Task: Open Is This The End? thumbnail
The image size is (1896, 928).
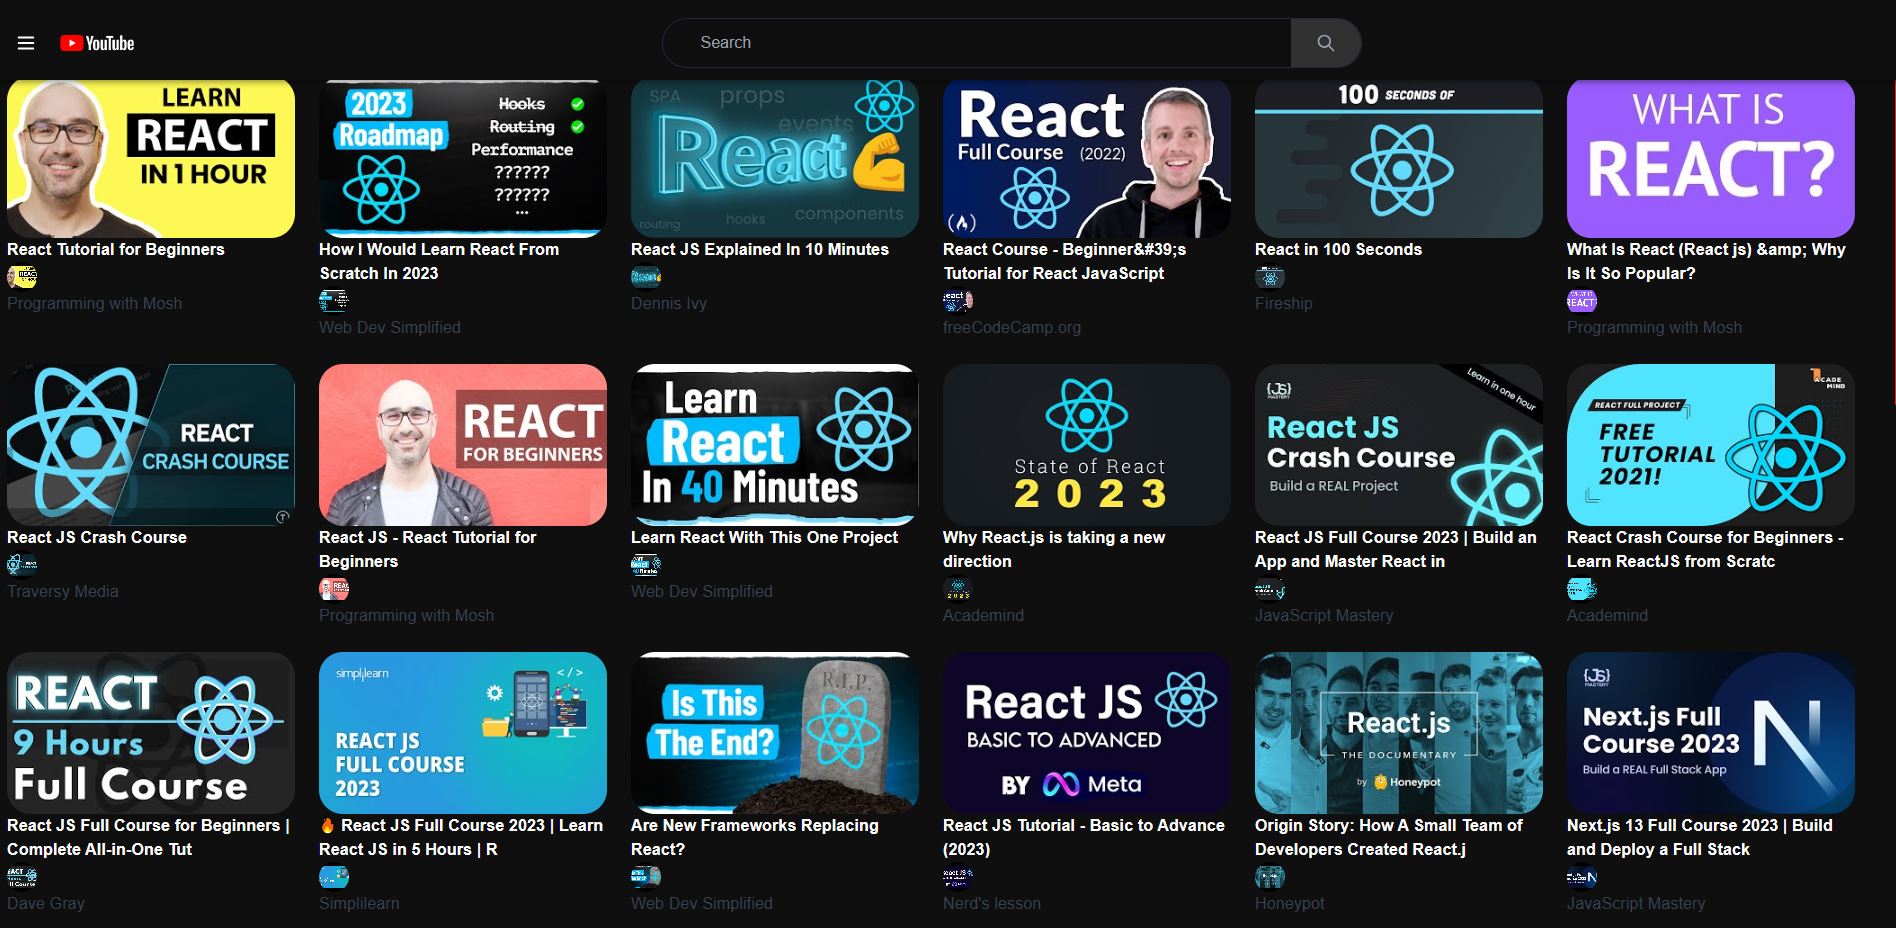Action: (775, 733)
